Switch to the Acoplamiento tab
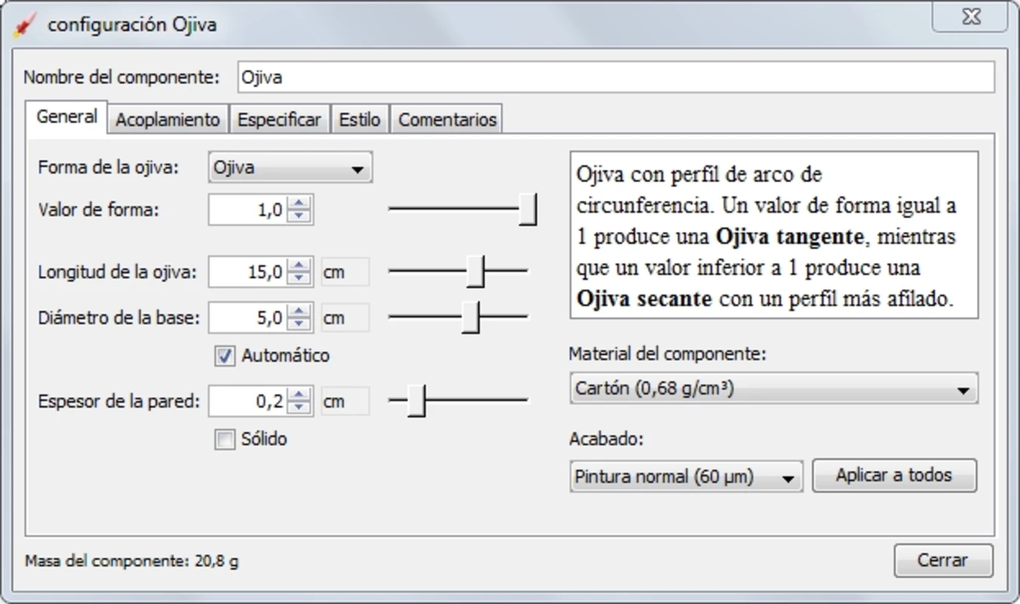Image resolution: width=1020 pixels, height=604 pixels. [x=168, y=118]
